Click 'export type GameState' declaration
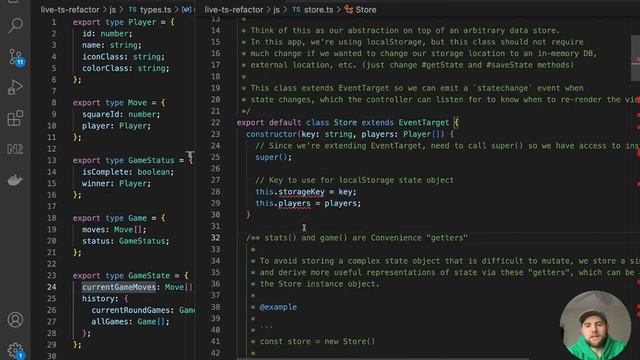The height and width of the screenshot is (360, 640). tap(121, 276)
